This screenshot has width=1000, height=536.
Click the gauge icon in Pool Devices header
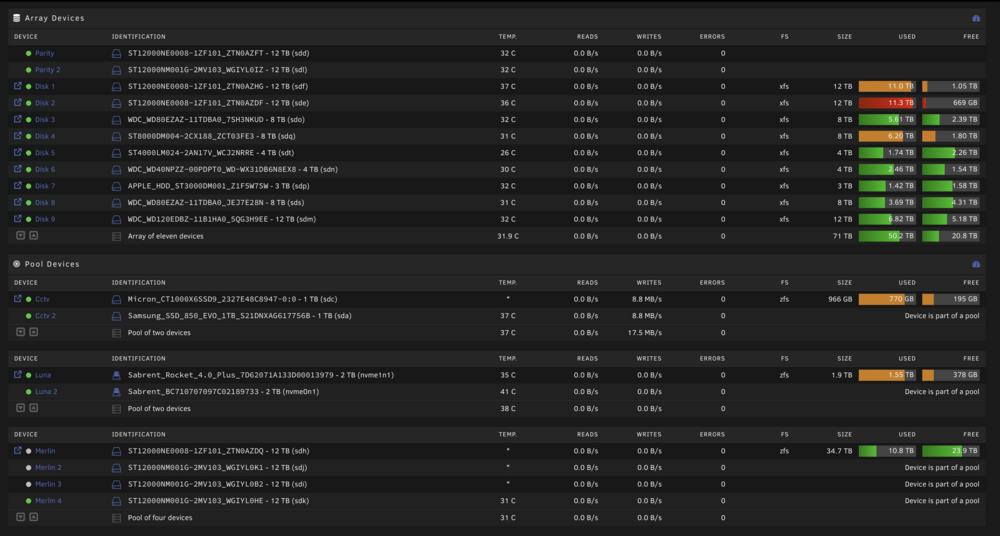976,264
